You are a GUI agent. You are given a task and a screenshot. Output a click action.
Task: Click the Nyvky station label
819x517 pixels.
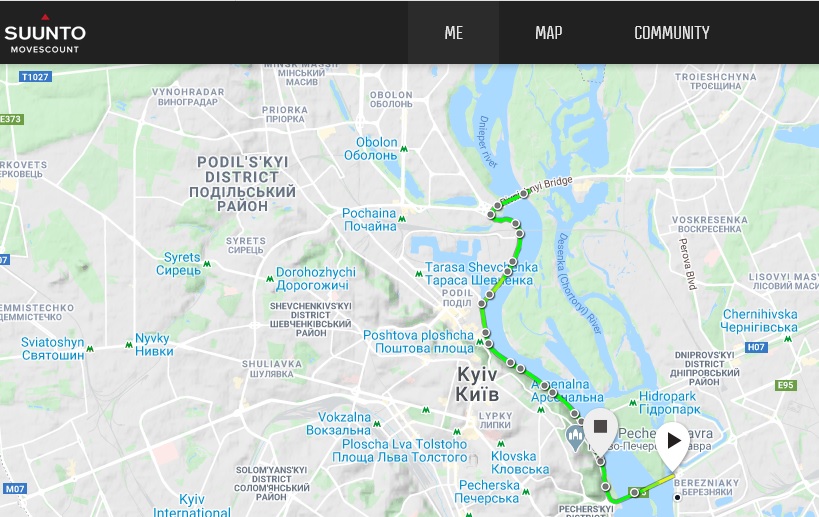point(154,345)
